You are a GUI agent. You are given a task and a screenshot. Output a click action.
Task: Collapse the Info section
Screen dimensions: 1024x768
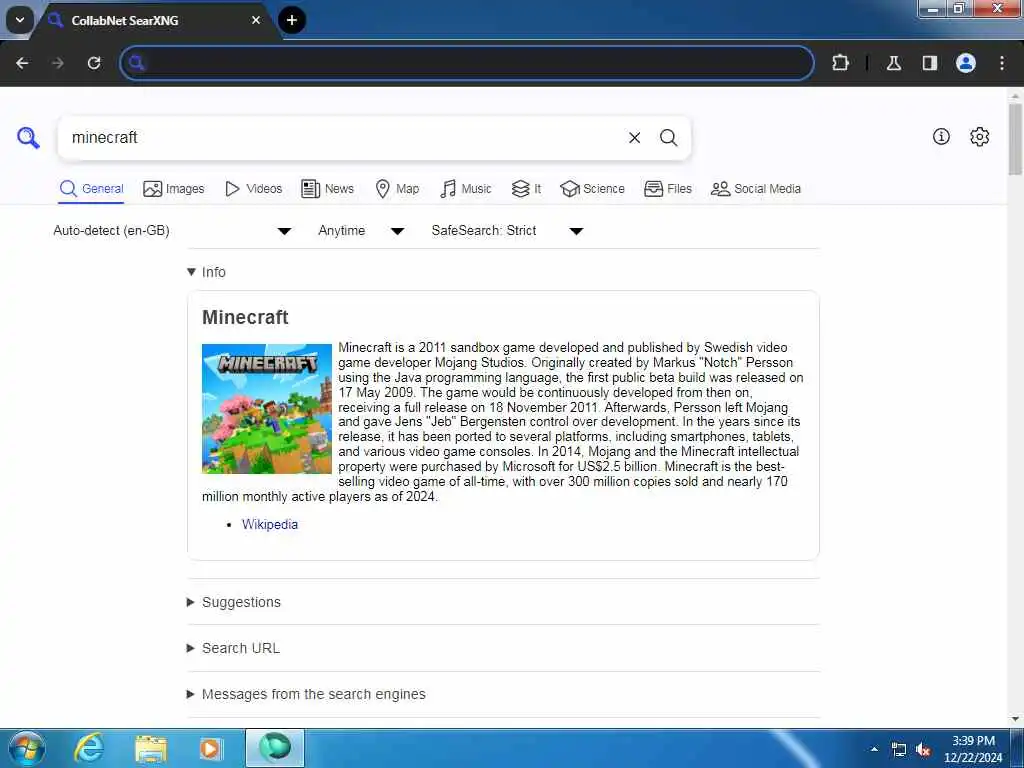(x=206, y=272)
